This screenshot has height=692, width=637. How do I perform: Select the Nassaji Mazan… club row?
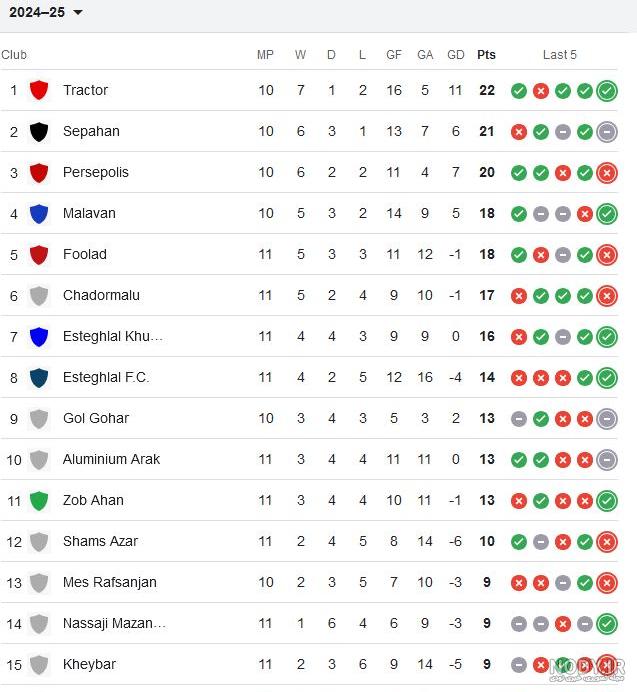click(x=309, y=624)
